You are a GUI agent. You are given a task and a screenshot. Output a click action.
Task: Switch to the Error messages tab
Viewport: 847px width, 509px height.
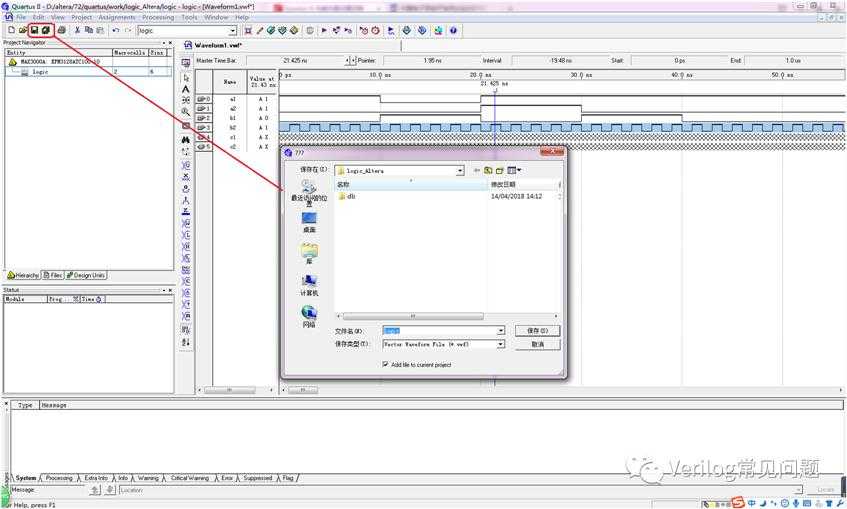coord(227,478)
